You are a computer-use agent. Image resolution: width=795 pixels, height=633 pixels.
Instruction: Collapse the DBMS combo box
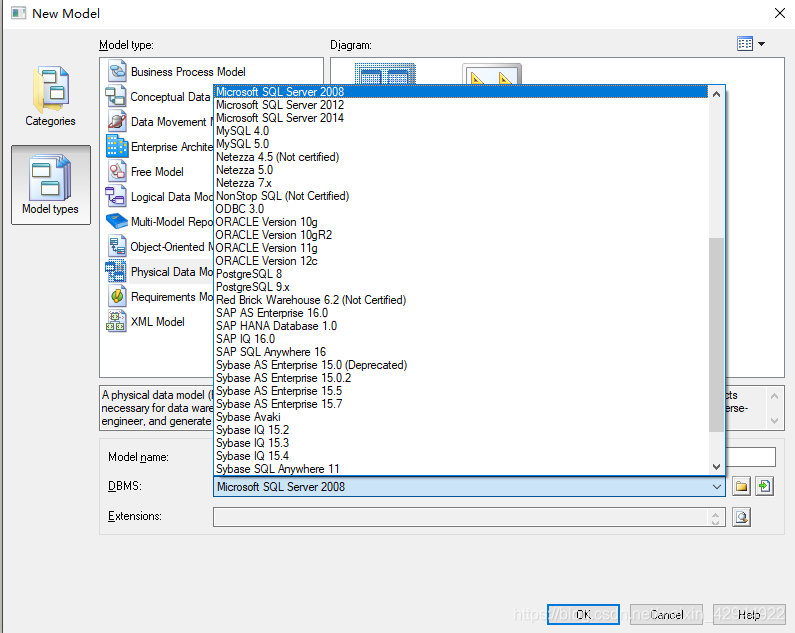716,487
